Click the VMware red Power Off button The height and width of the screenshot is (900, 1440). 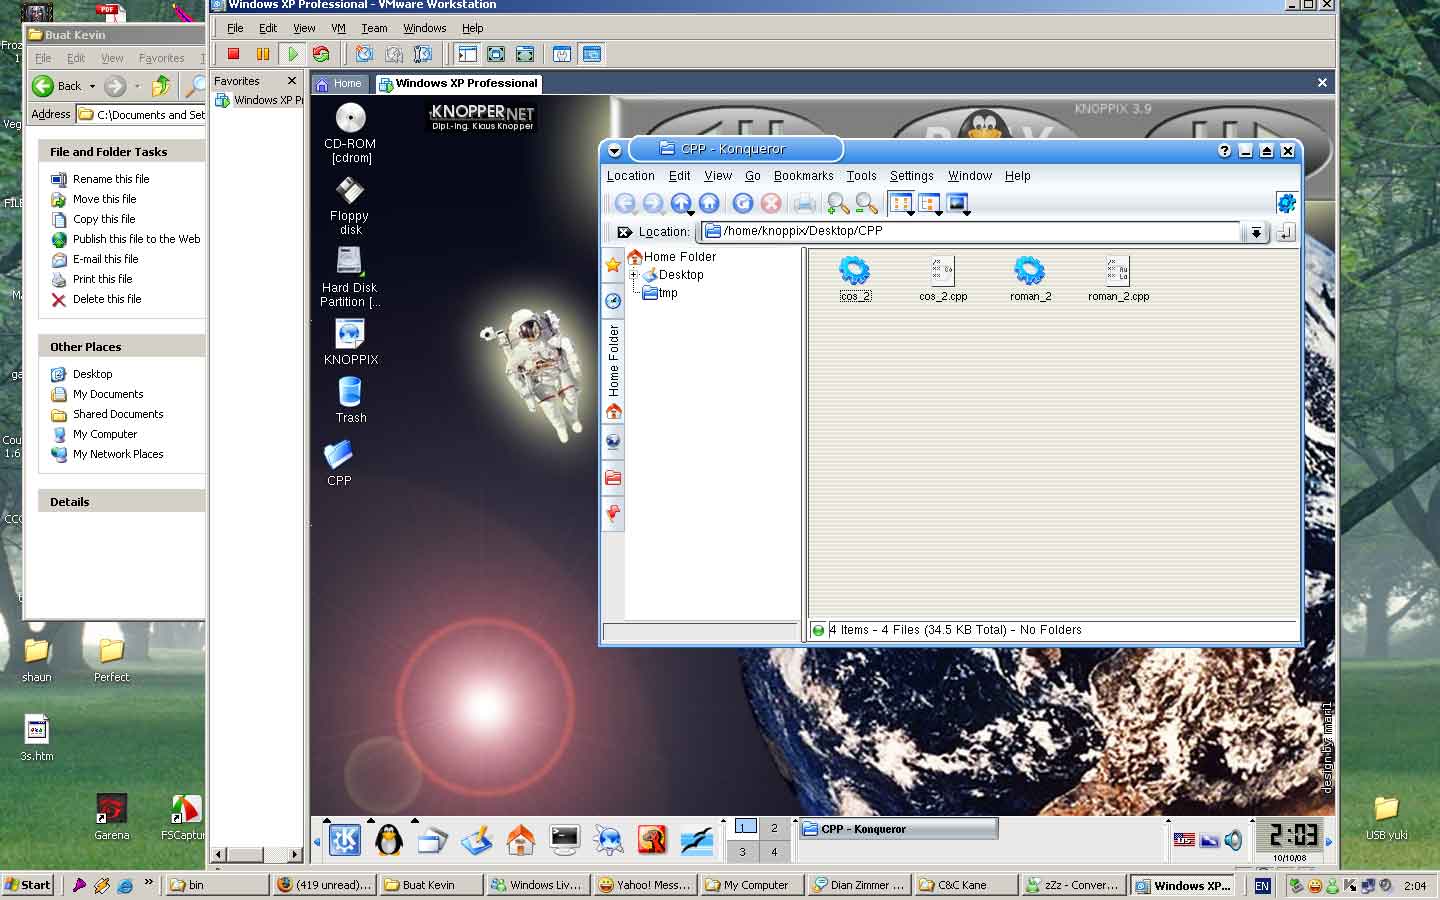click(233, 54)
